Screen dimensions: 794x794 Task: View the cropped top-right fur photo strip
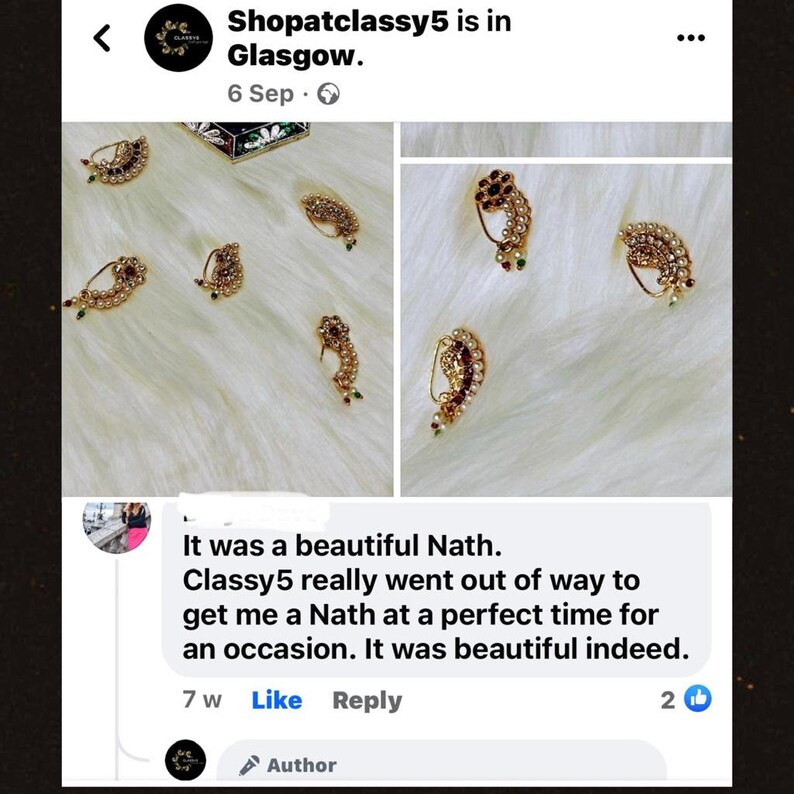pos(566,139)
